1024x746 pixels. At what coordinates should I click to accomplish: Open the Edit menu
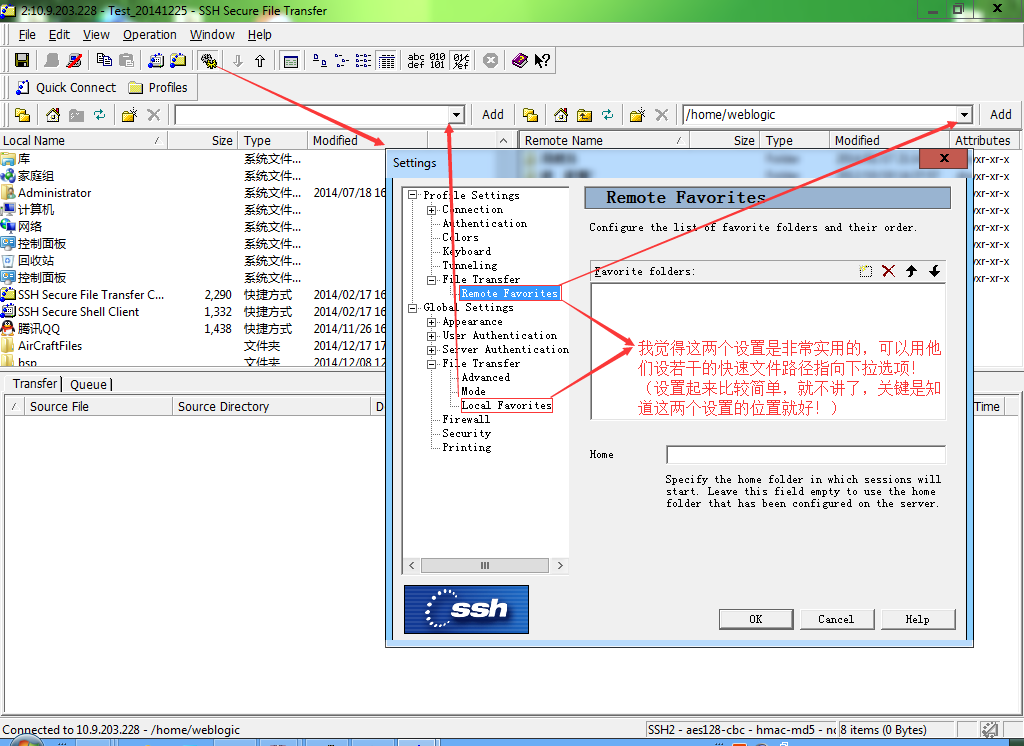59,35
